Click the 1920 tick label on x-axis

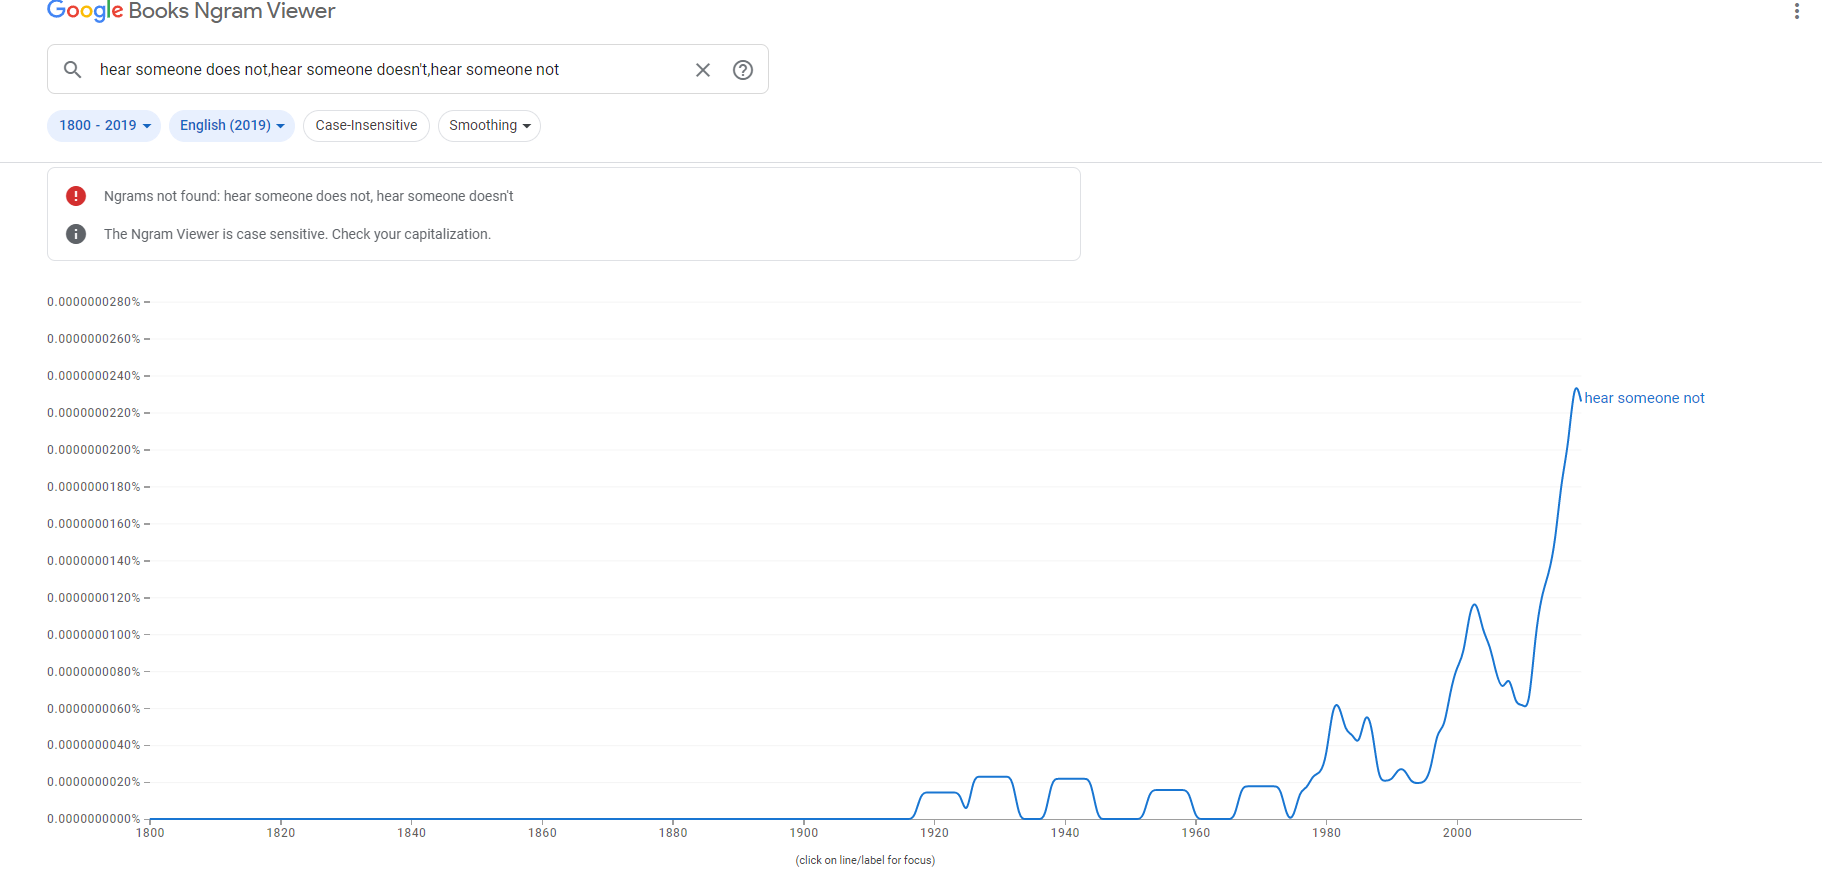click(x=934, y=833)
